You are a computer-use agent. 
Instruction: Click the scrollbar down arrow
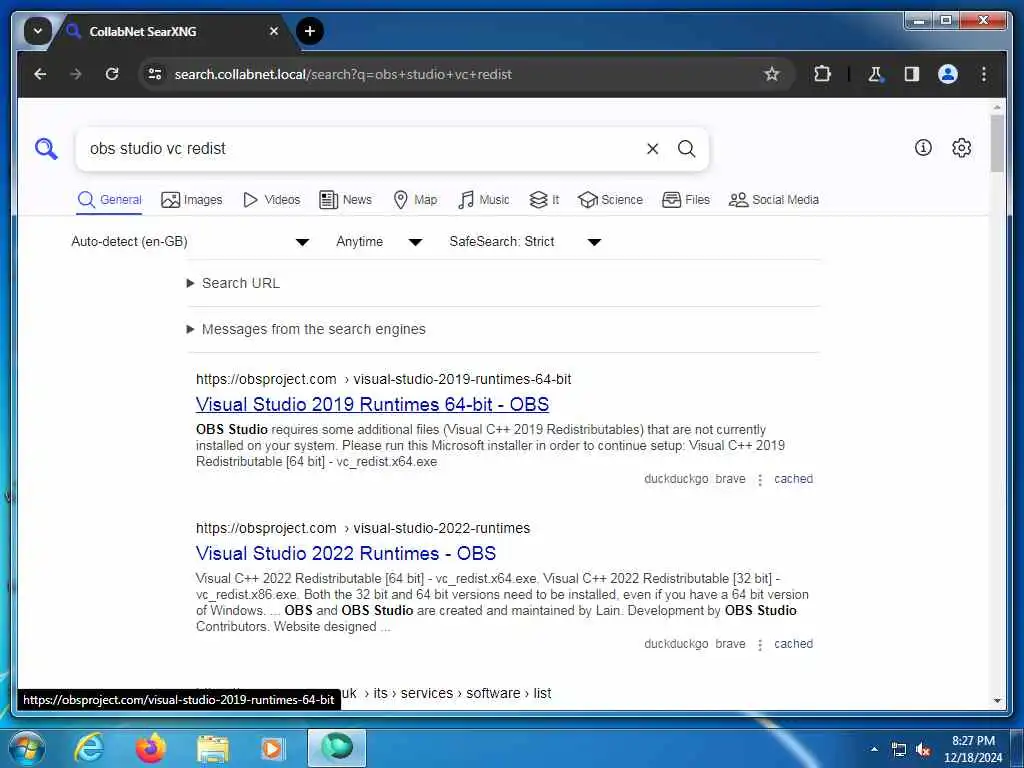pos(997,701)
